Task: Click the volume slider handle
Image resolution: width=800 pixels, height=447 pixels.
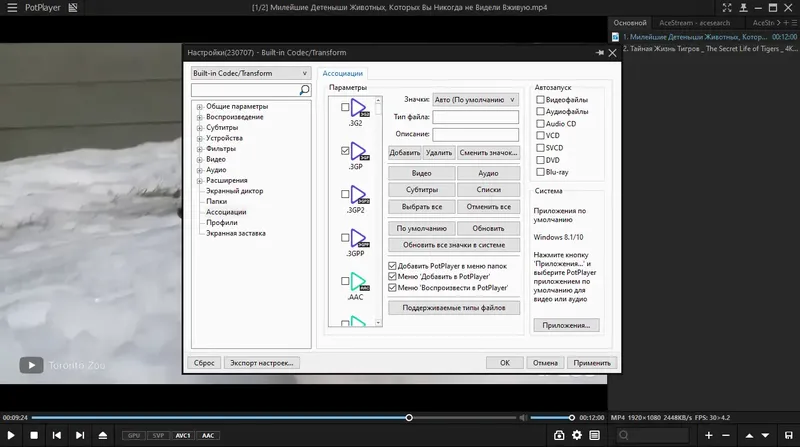Action: coord(571,417)
